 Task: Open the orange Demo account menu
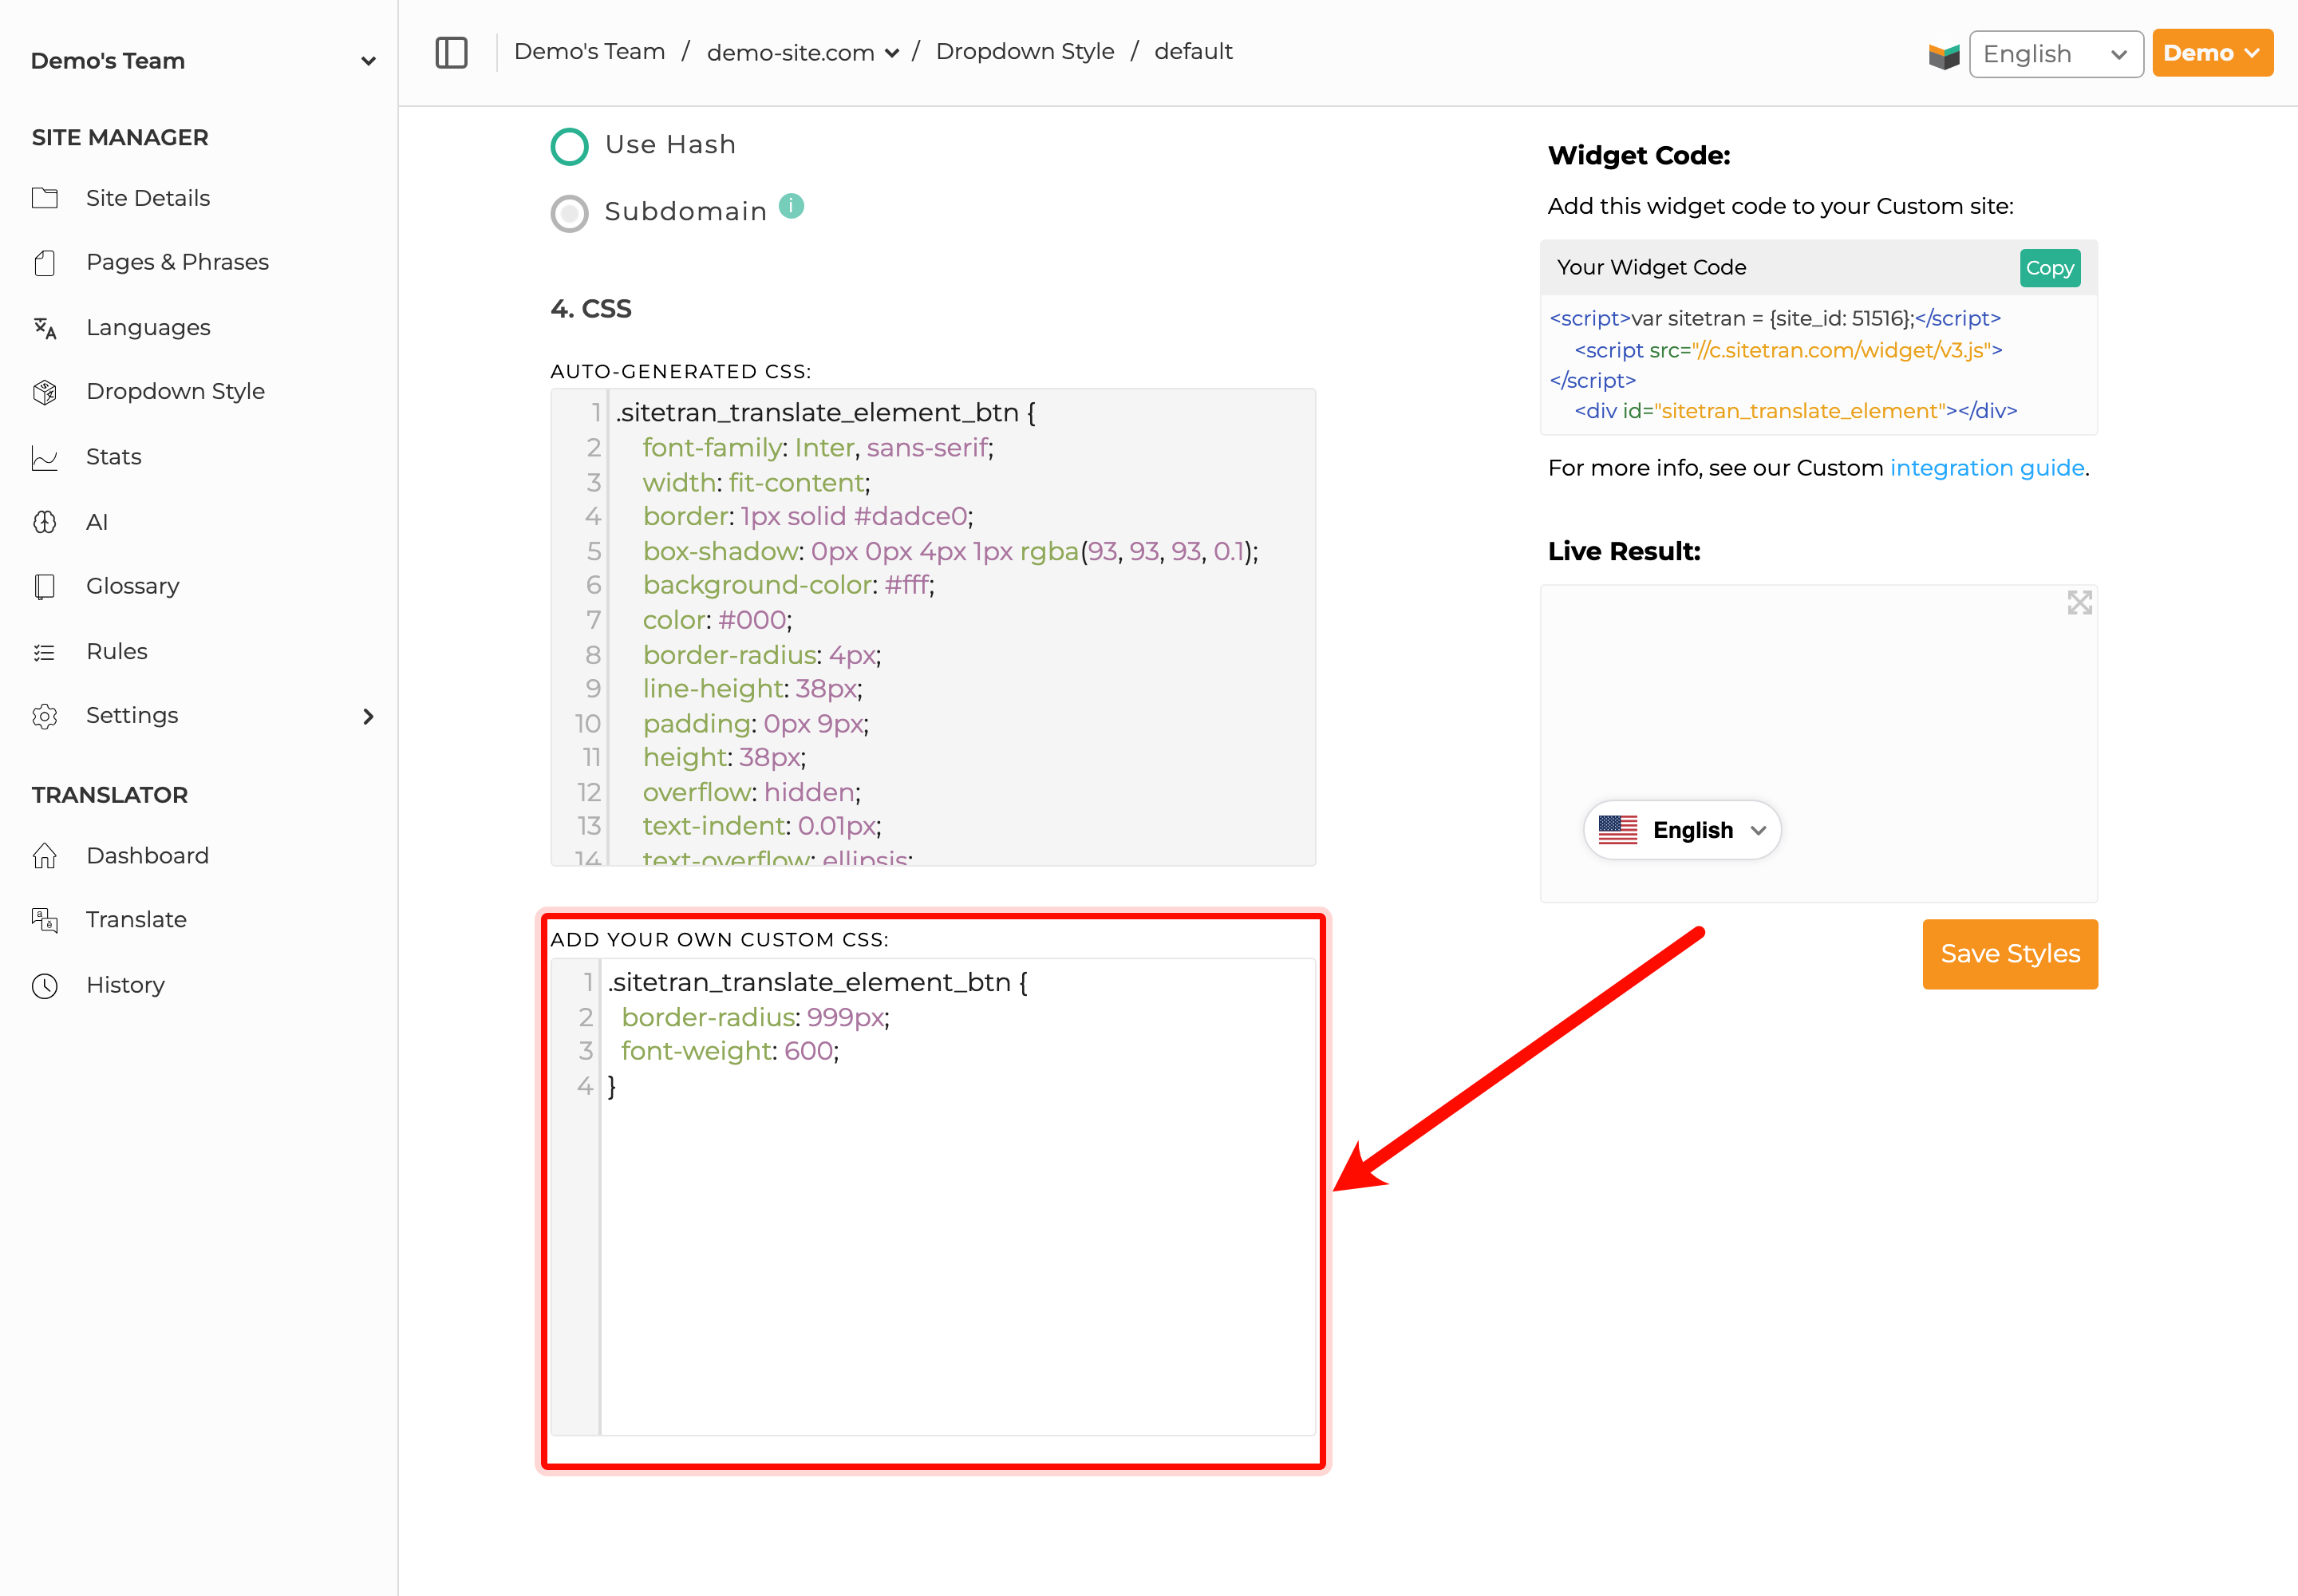[x=2212, y=53]
